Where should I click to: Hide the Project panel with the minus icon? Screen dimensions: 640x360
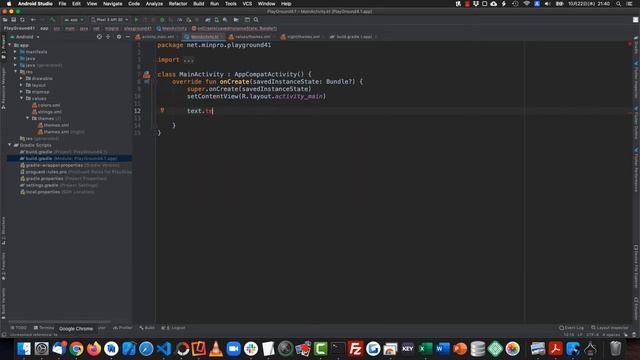[x=127, y=37]
